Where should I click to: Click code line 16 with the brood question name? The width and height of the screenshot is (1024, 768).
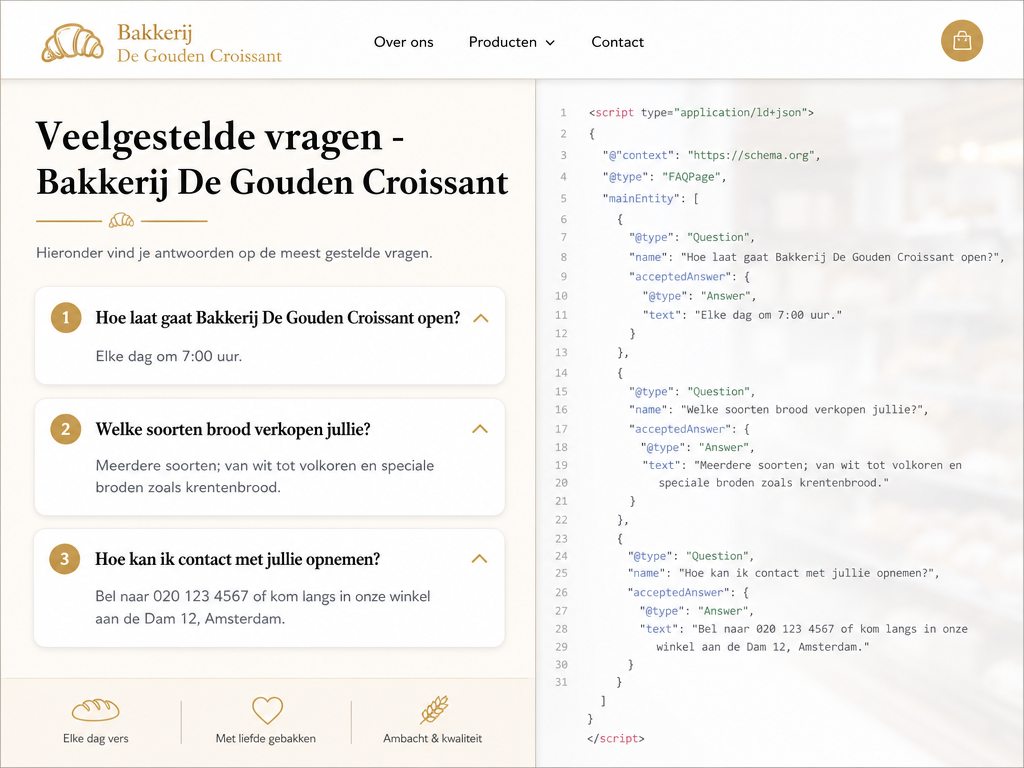778,410
